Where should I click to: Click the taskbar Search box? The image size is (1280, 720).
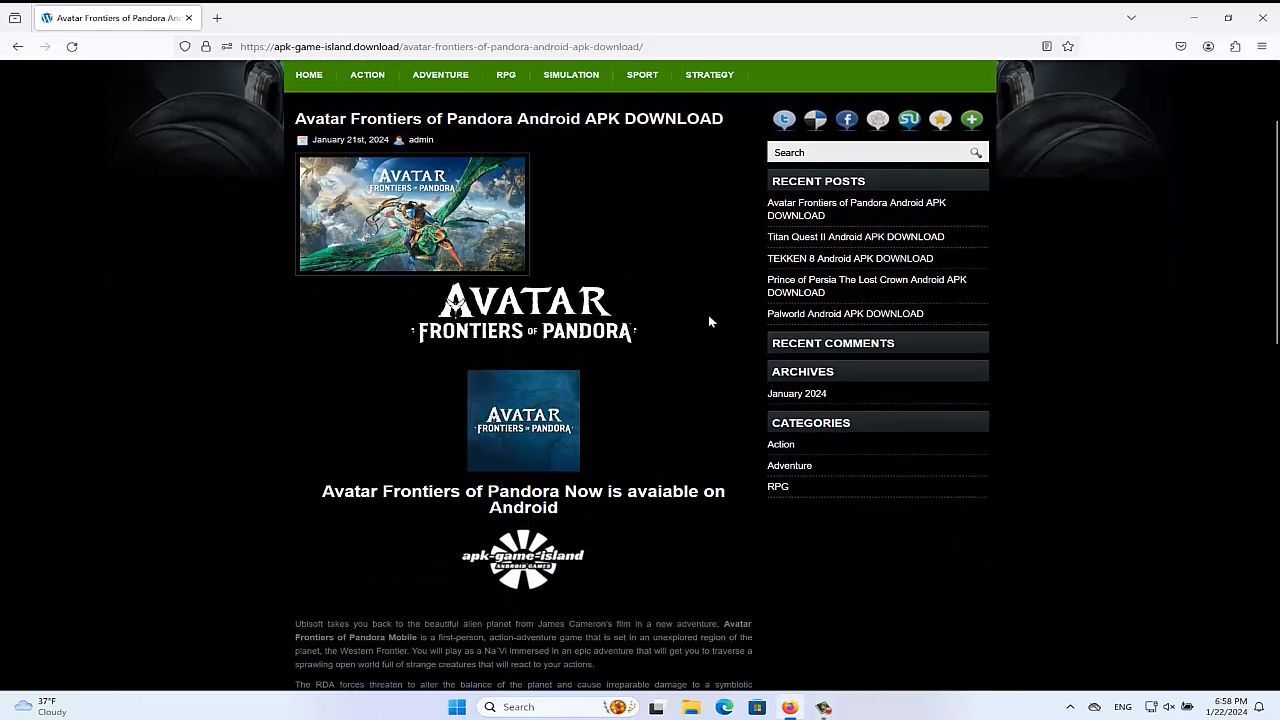[556, 707]
